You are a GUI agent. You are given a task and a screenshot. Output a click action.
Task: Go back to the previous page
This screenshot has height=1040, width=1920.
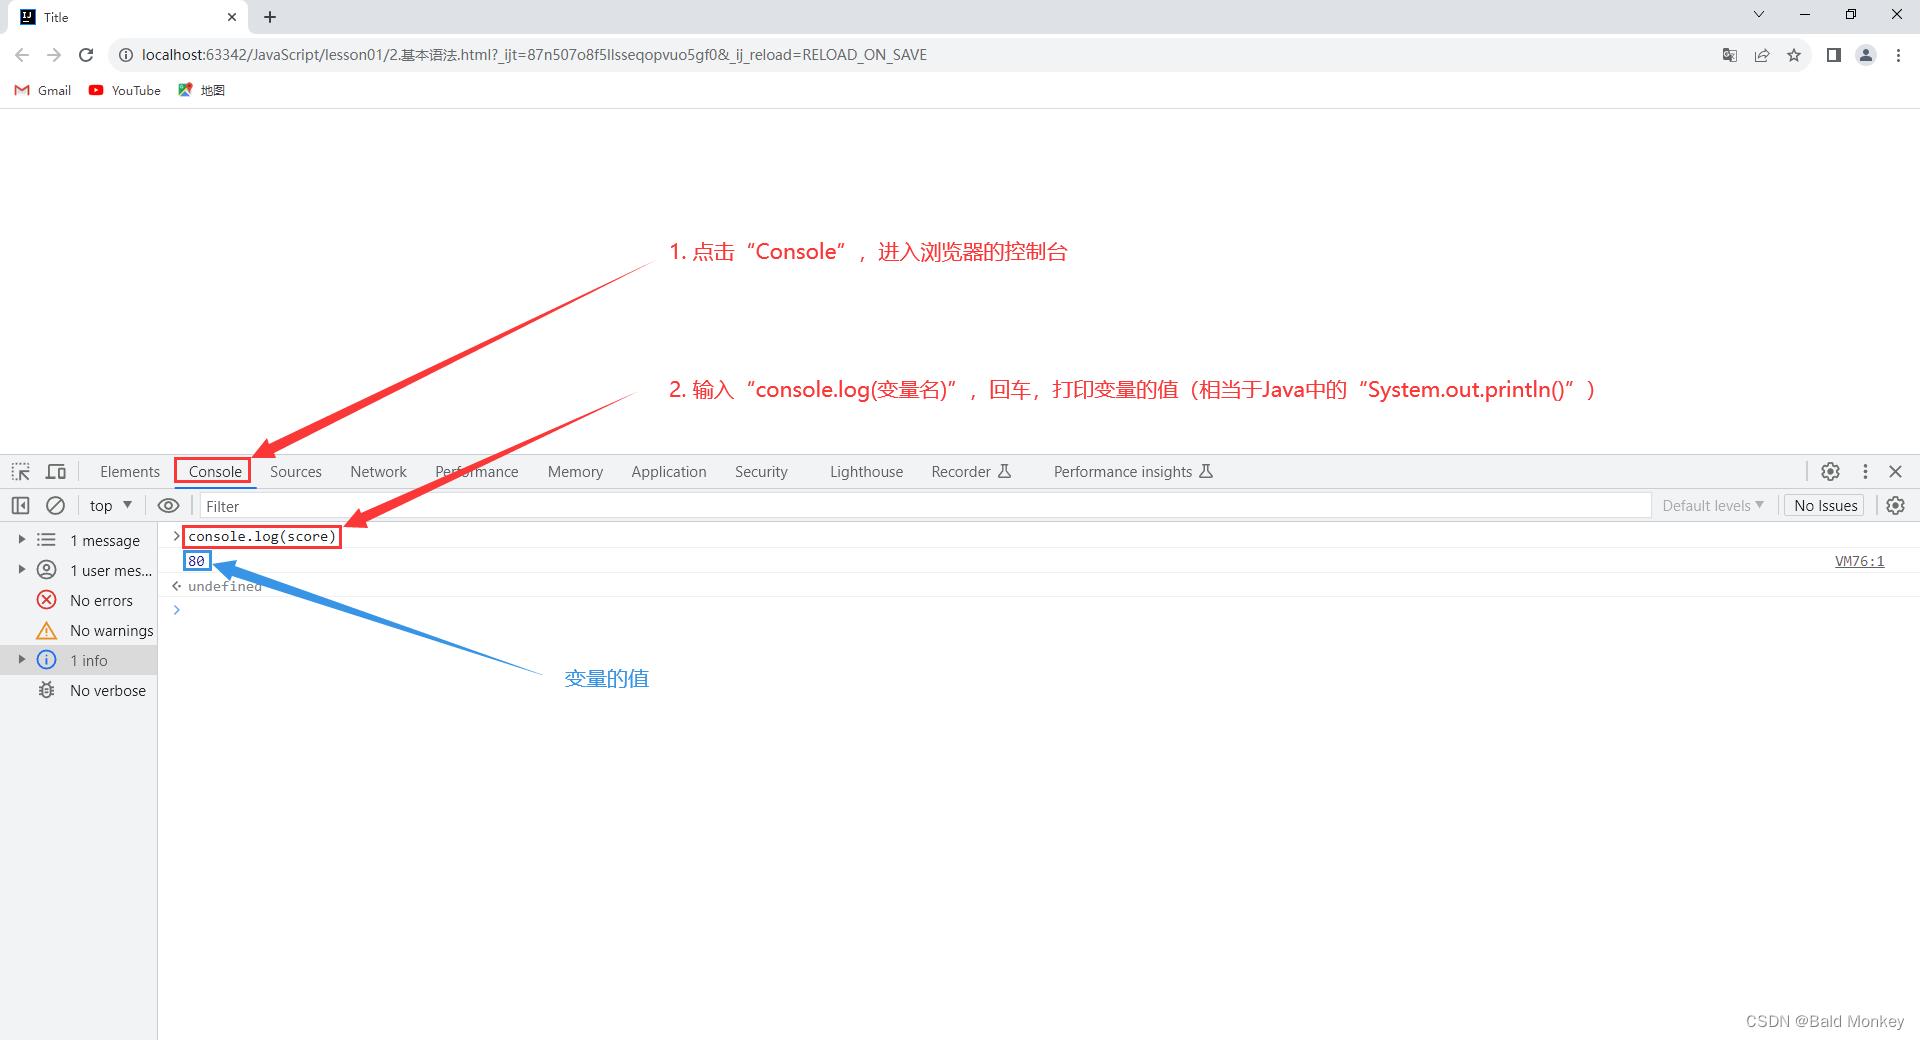click(22, 55)
